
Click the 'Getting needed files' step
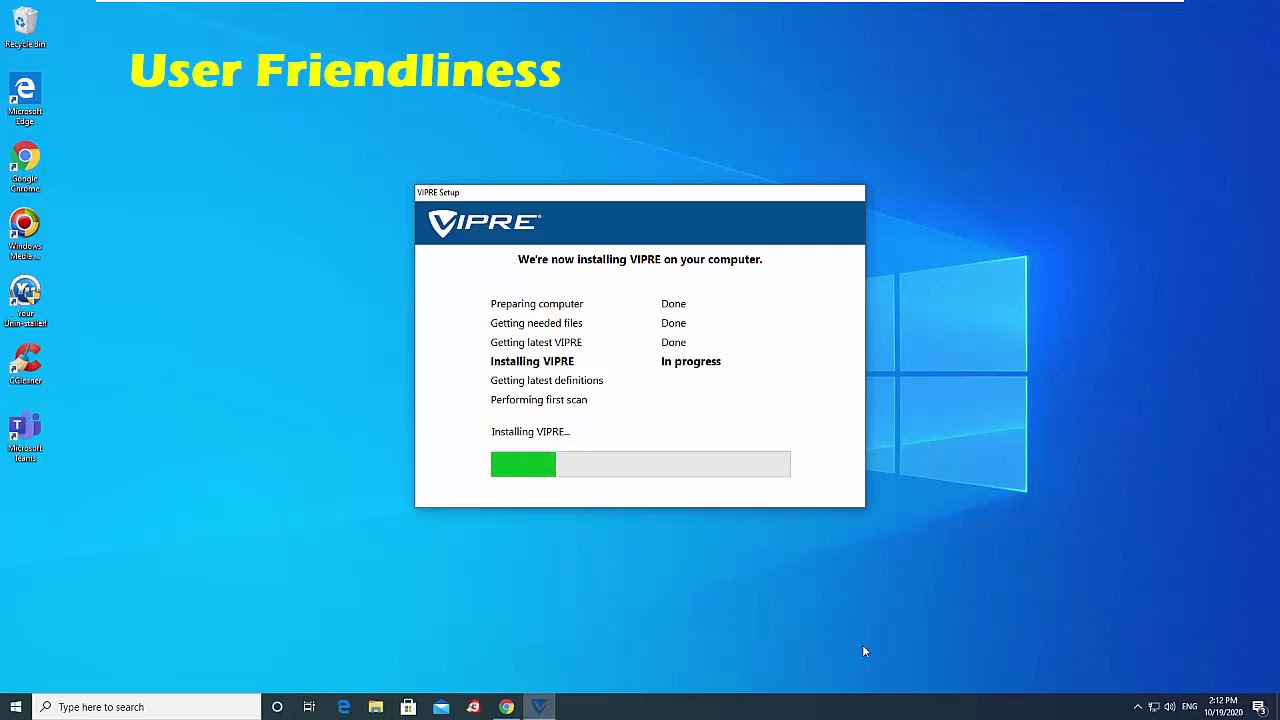536,323
